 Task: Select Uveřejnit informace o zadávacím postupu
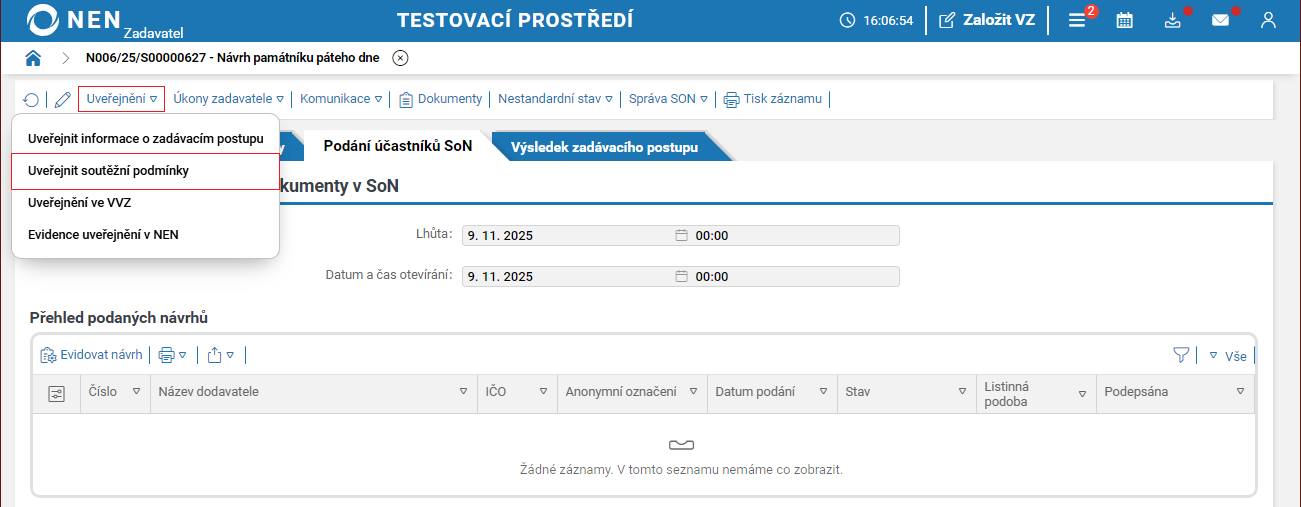point(146,138)
